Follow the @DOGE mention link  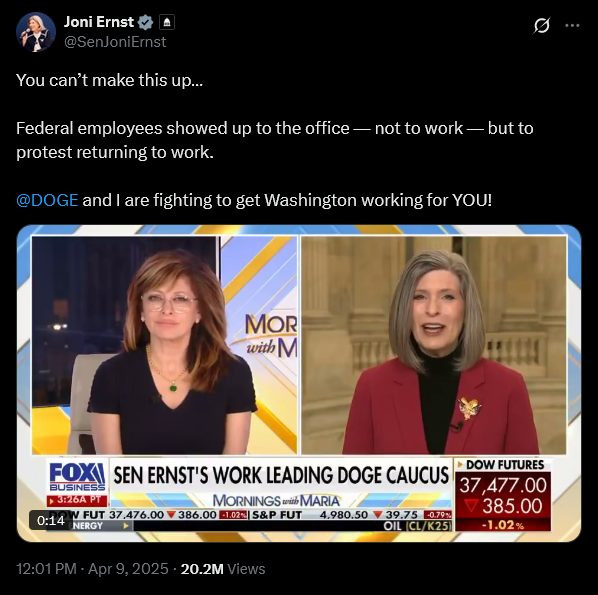47,200
